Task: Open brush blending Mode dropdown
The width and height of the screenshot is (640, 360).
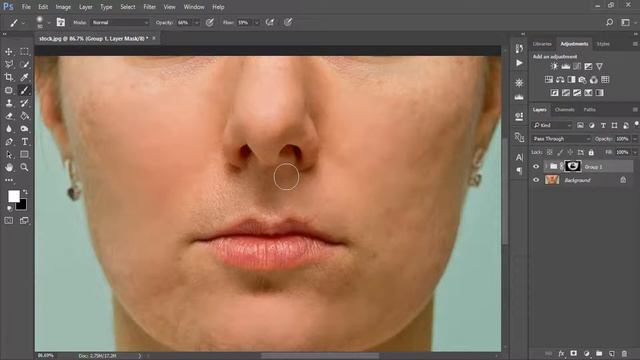Action: click(120, 22)
